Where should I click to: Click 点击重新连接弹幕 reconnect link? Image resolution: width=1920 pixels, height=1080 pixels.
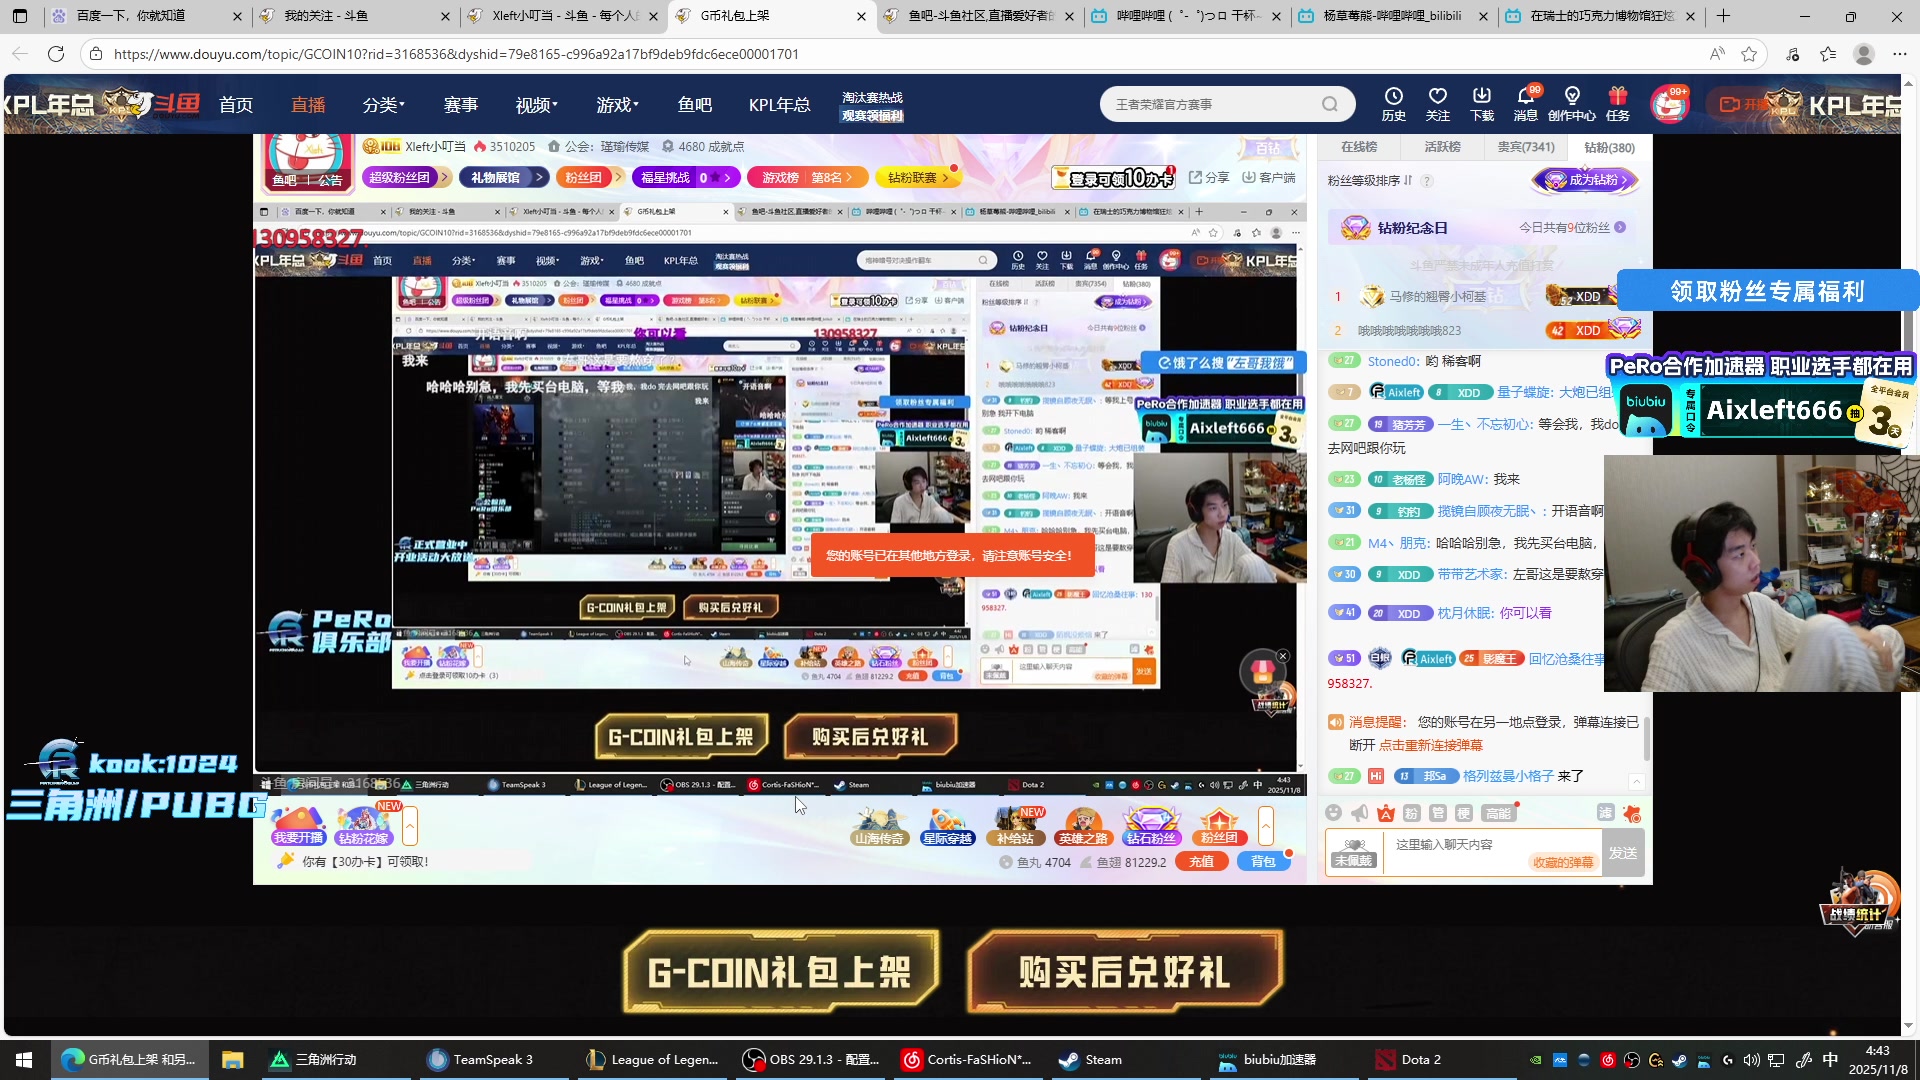[x=1430, y=745]
